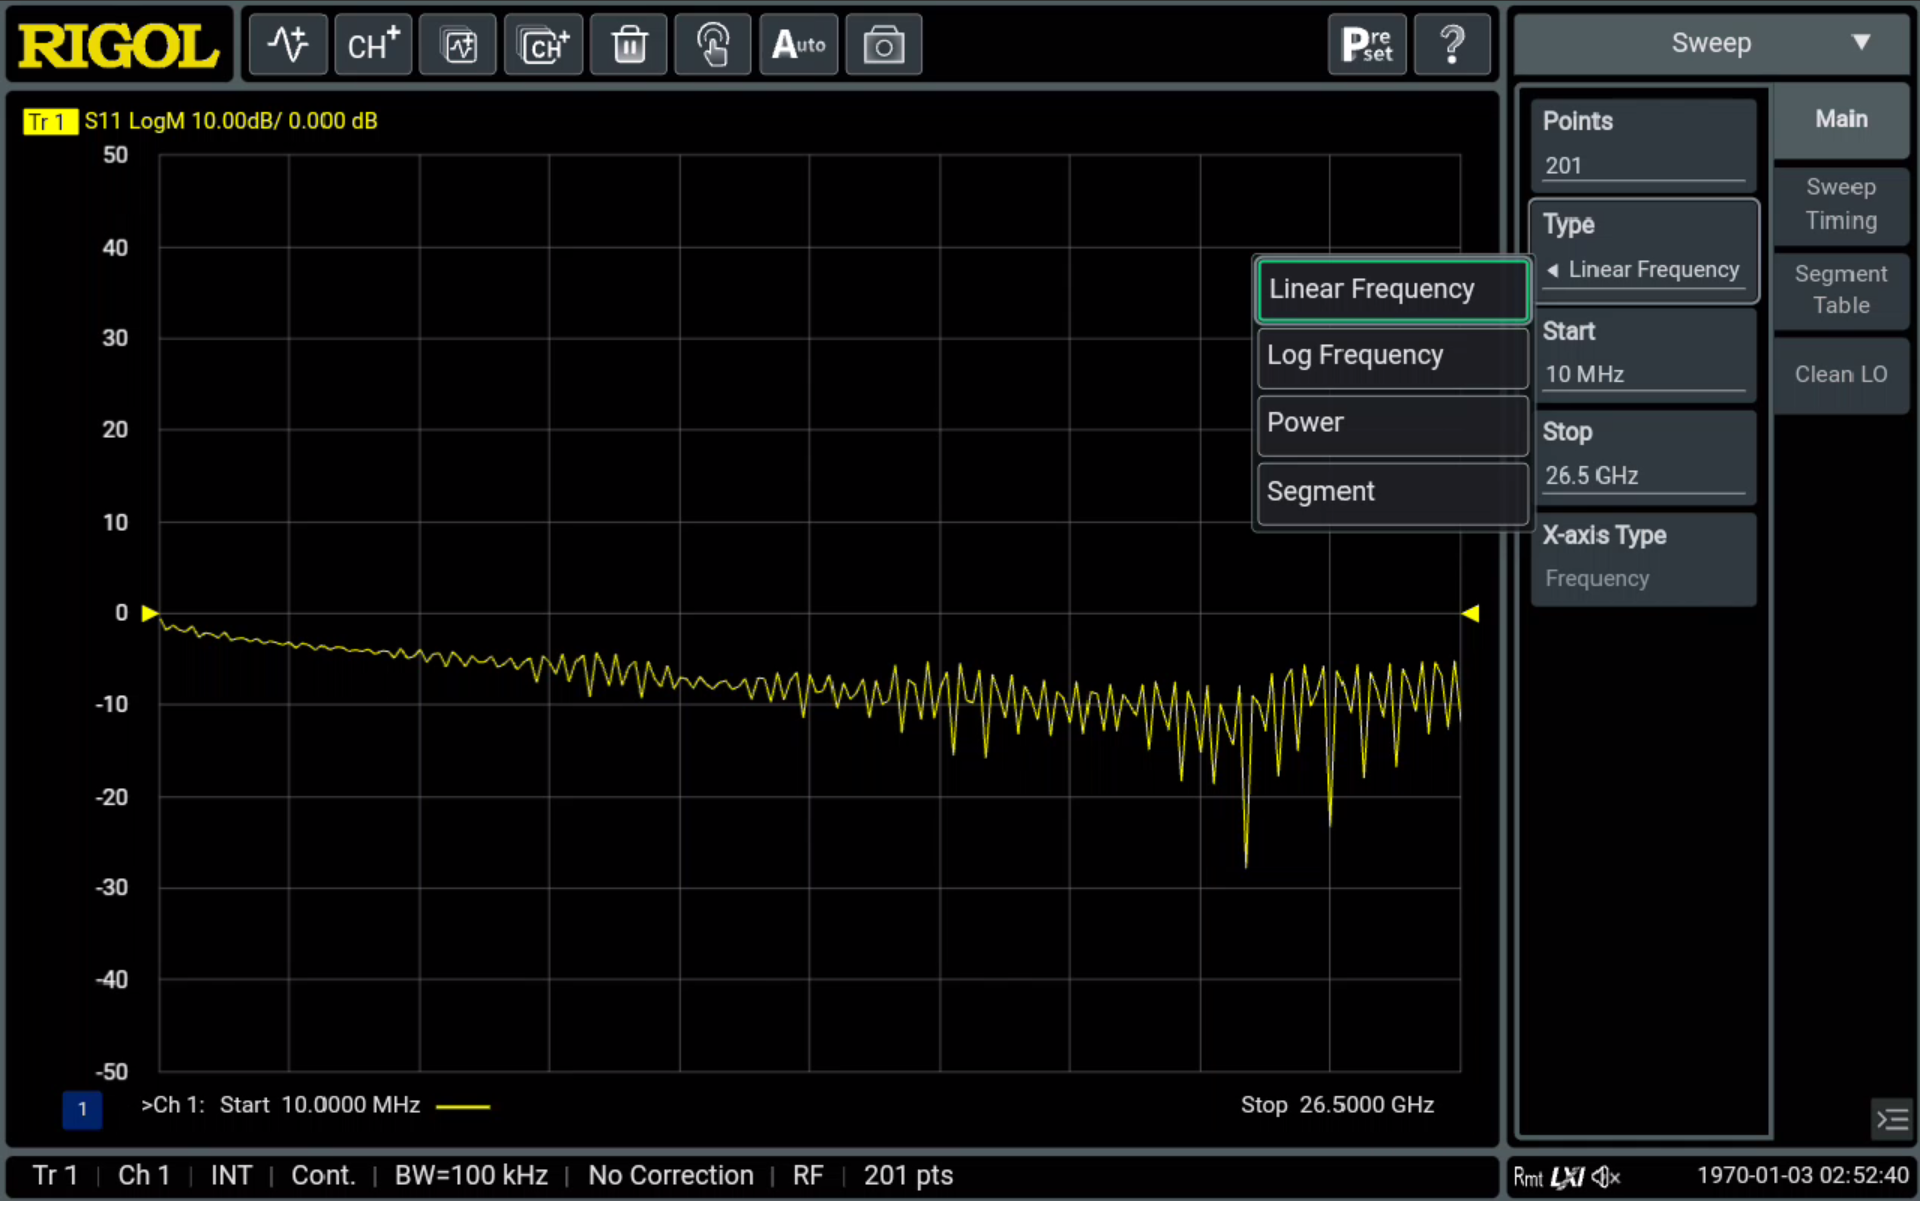Image resolution: width=1920 pixels, height=1208 pixels.
Task: Open the Type Linear Frequency selector
Action: pos(1643,250)
